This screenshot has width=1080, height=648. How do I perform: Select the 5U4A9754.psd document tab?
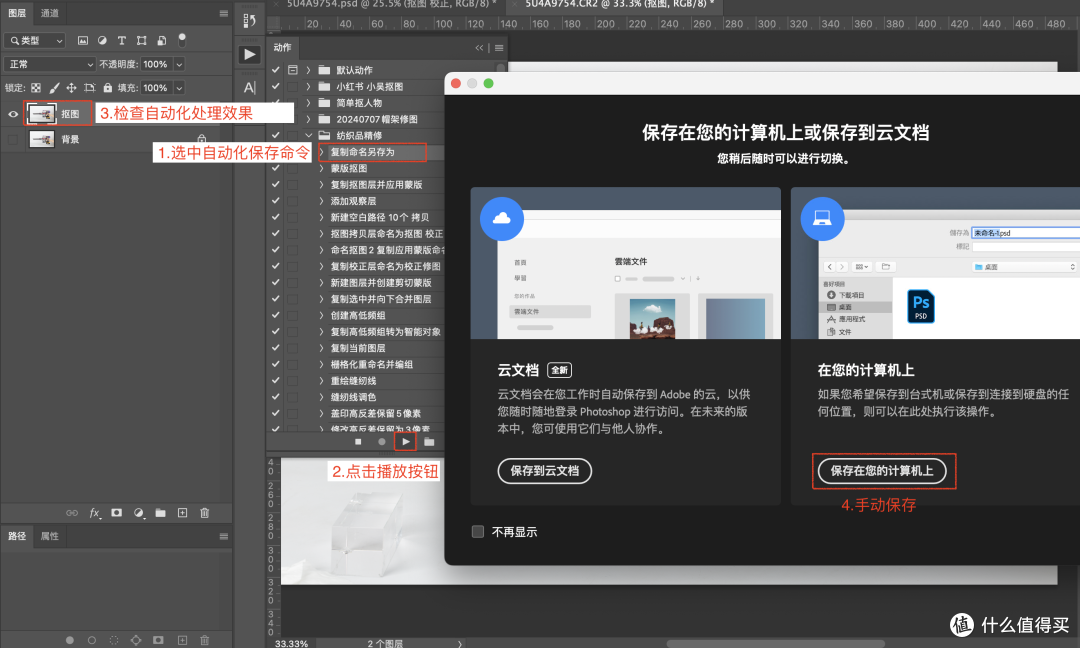[x=391, y=4]
